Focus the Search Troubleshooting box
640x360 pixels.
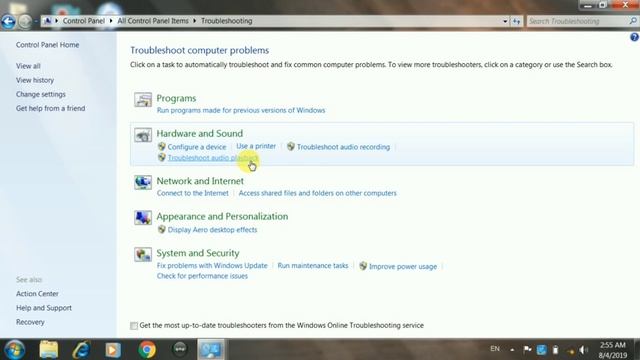pyautogui.click(x=577, y=21)
